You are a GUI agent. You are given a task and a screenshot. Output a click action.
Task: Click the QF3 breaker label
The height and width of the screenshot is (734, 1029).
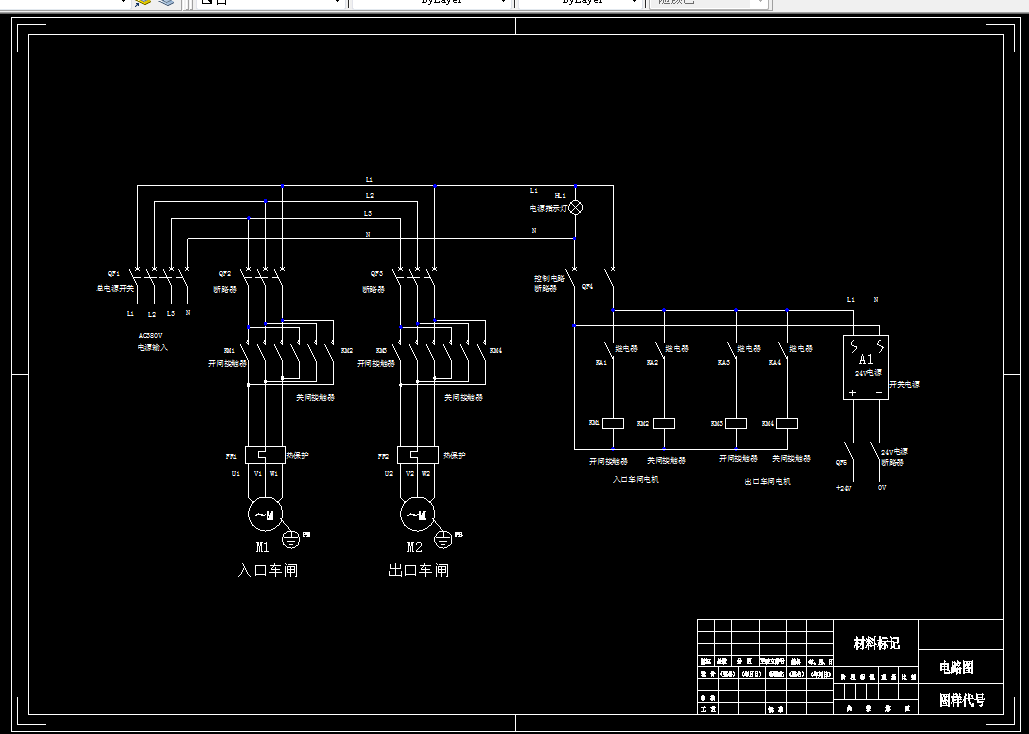[377, 274]
